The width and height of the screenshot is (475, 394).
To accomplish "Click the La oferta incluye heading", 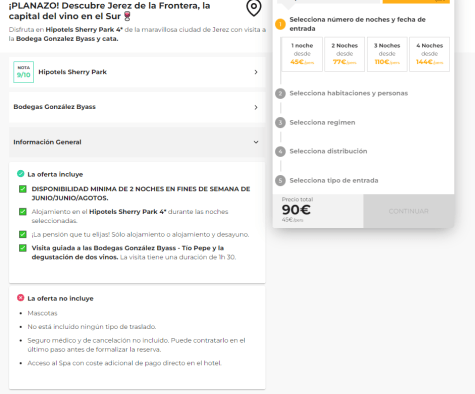I will [x=55, y=174].
